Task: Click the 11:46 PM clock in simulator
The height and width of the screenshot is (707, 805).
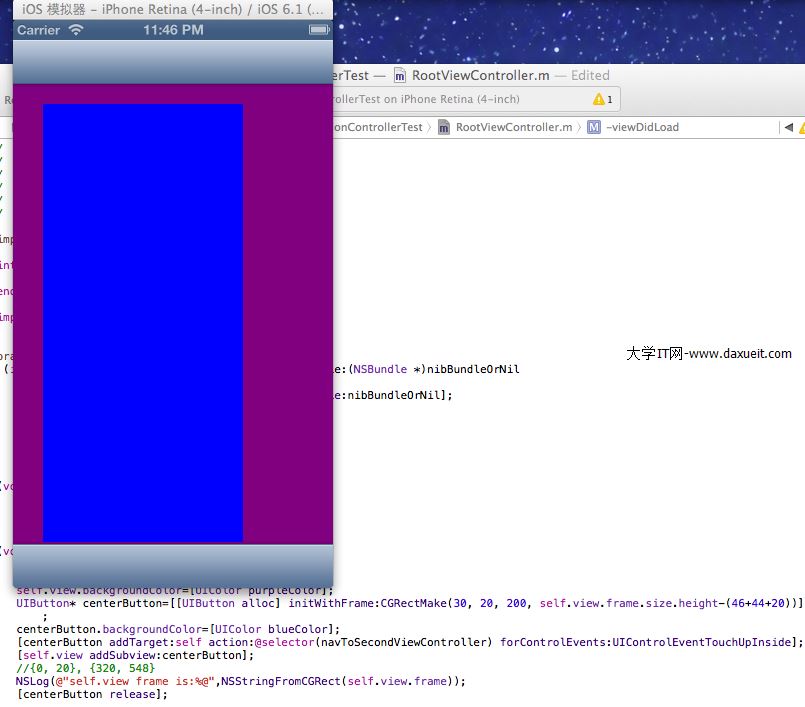Action: [x=173, y=30]
